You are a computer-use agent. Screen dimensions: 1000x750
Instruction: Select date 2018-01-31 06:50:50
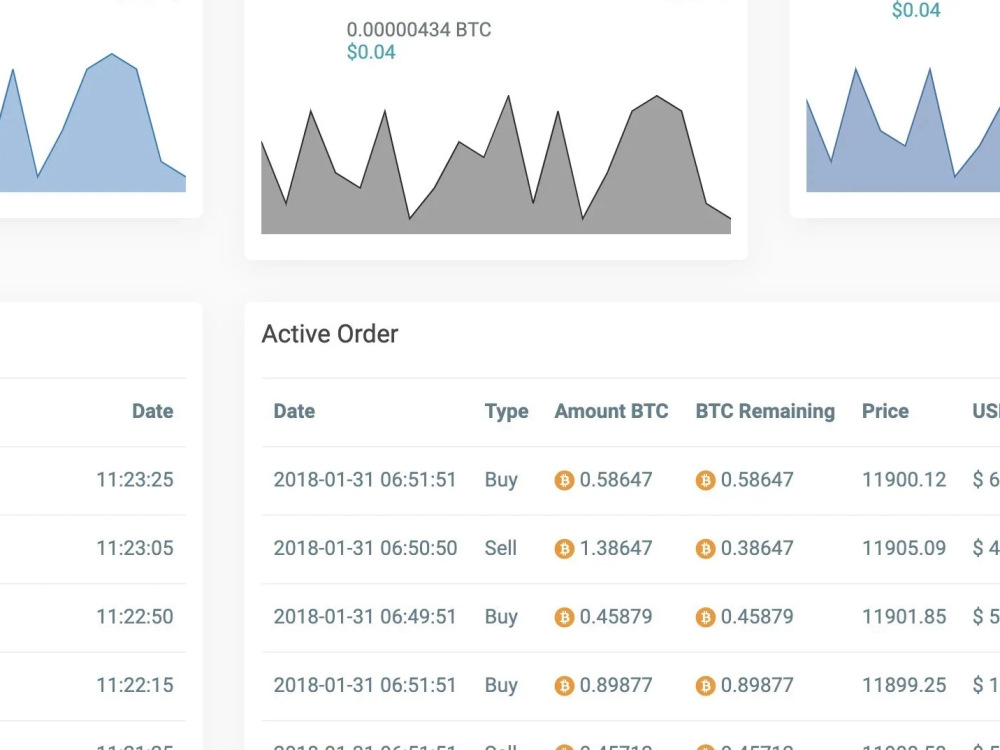[x=365, y=548]
